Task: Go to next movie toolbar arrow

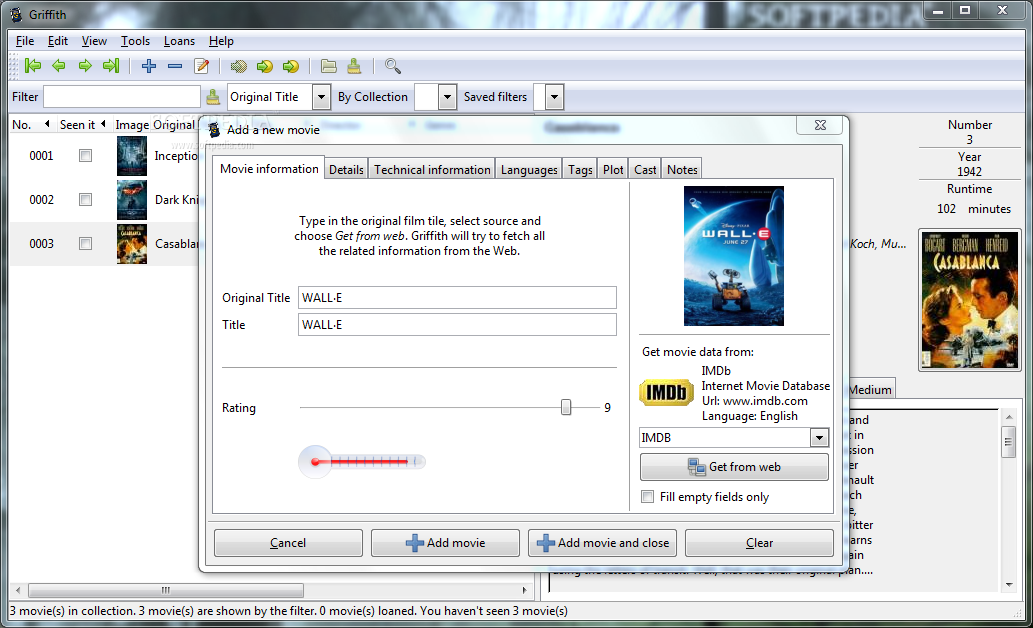Action: pyautogui.click(x=85, y=65)
